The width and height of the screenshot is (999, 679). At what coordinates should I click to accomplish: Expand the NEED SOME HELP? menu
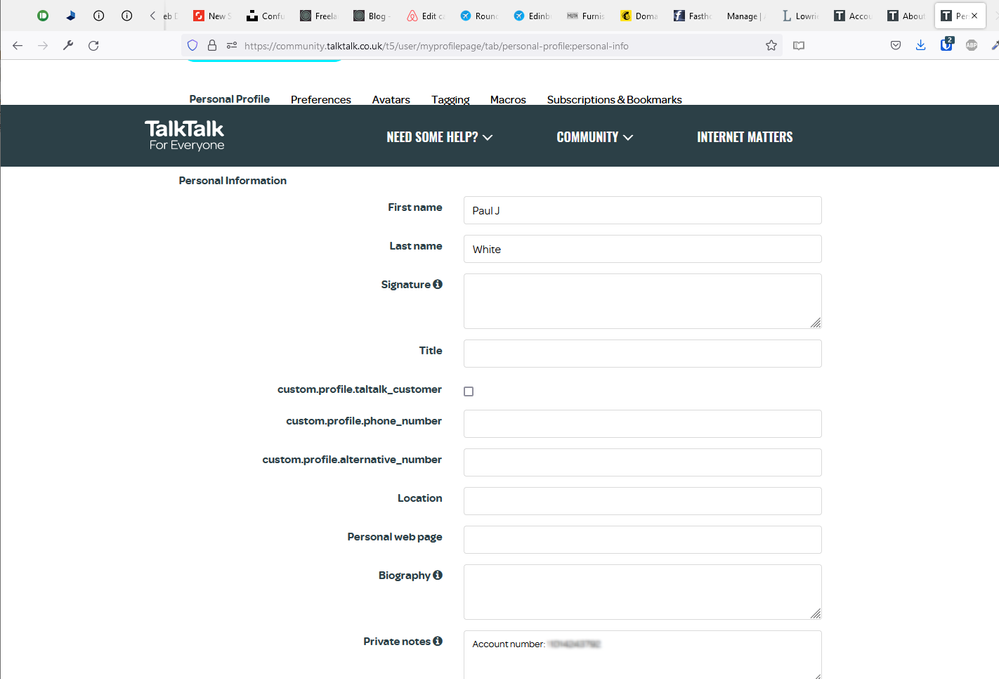[440, 137]
